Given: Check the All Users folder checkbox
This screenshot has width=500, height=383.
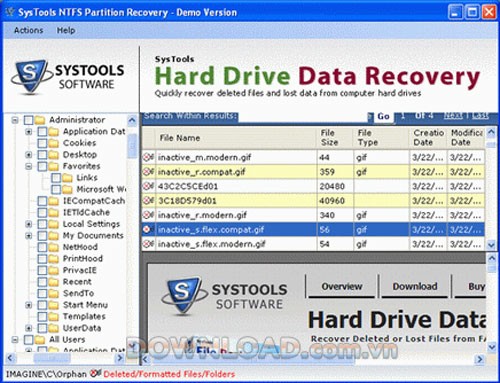Looking at the screenshot, I should pos(29,340).
